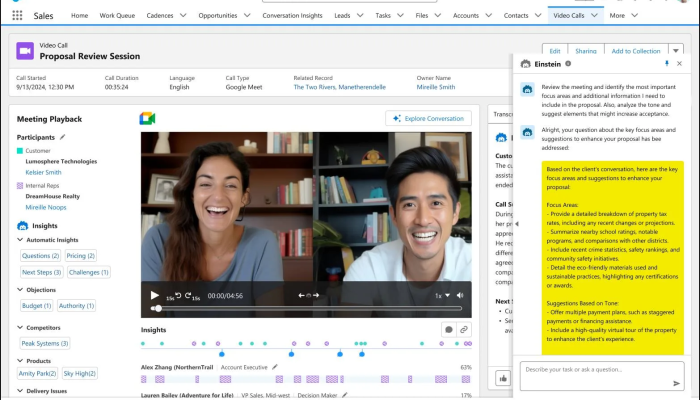The height and width of the screenshot is (400, 700).
Task: Click the first purple segment in Alex Zhang's talk track
Action: click(144, 379)
